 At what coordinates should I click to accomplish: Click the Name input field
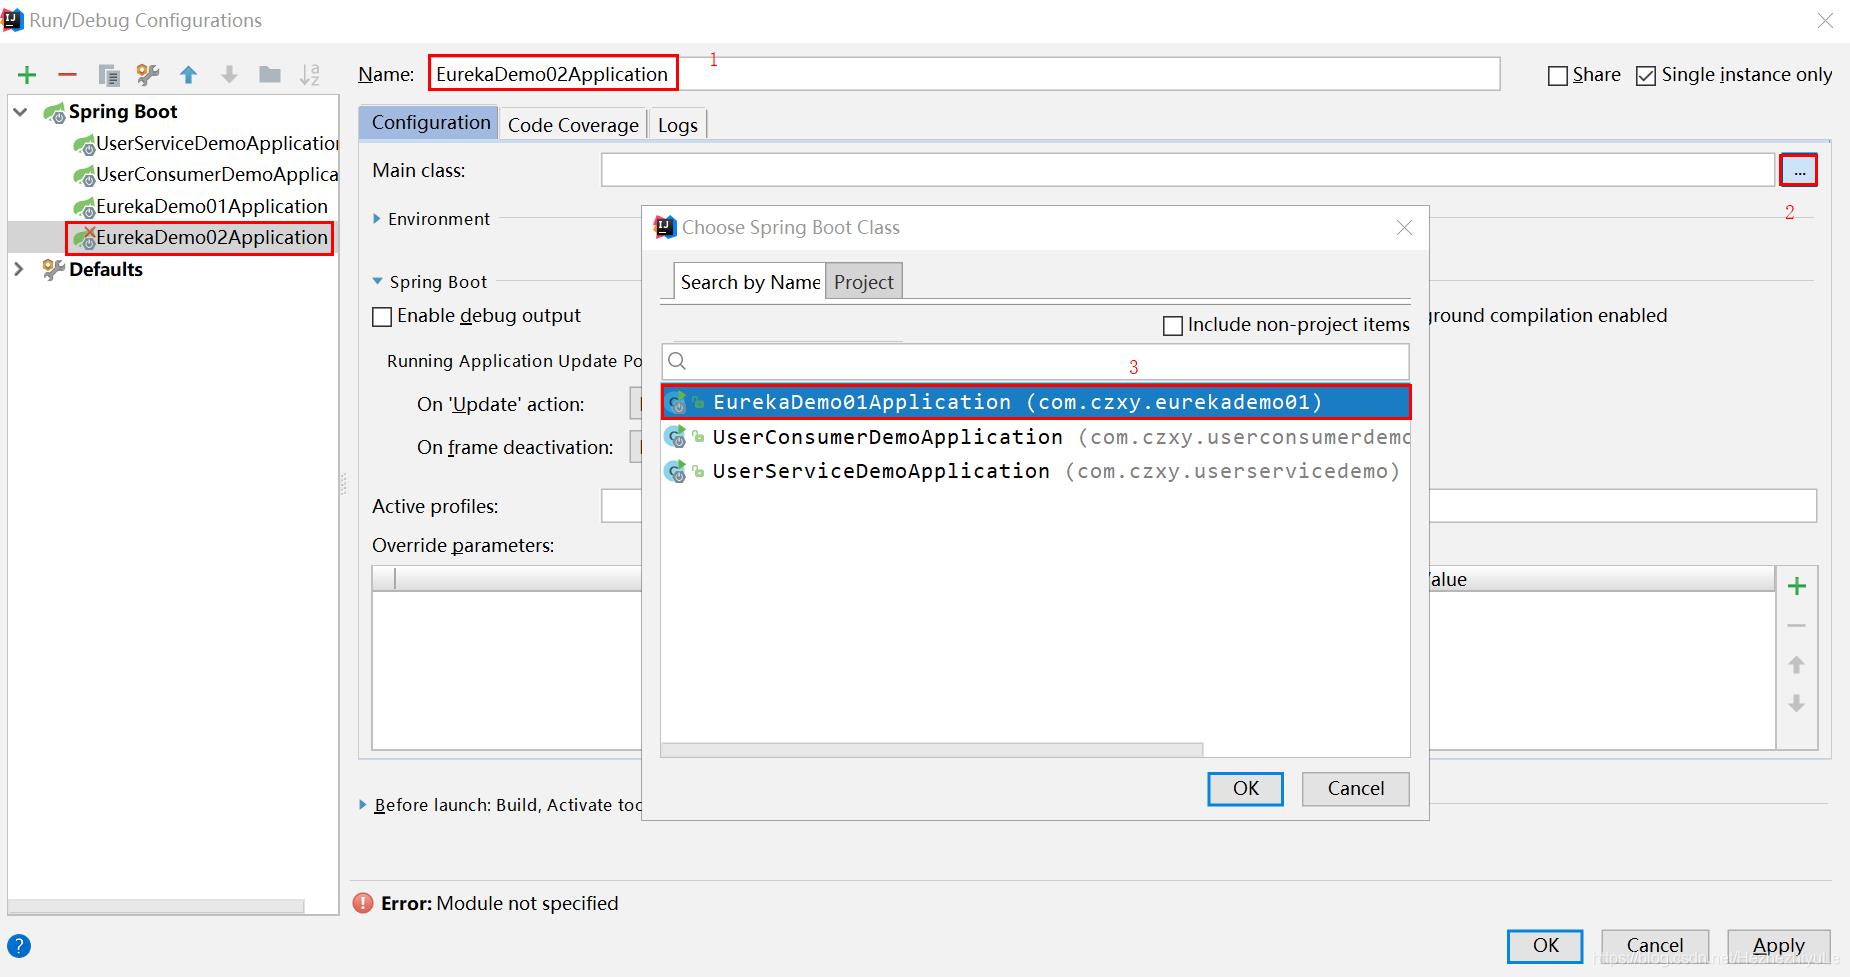point(964,74)
